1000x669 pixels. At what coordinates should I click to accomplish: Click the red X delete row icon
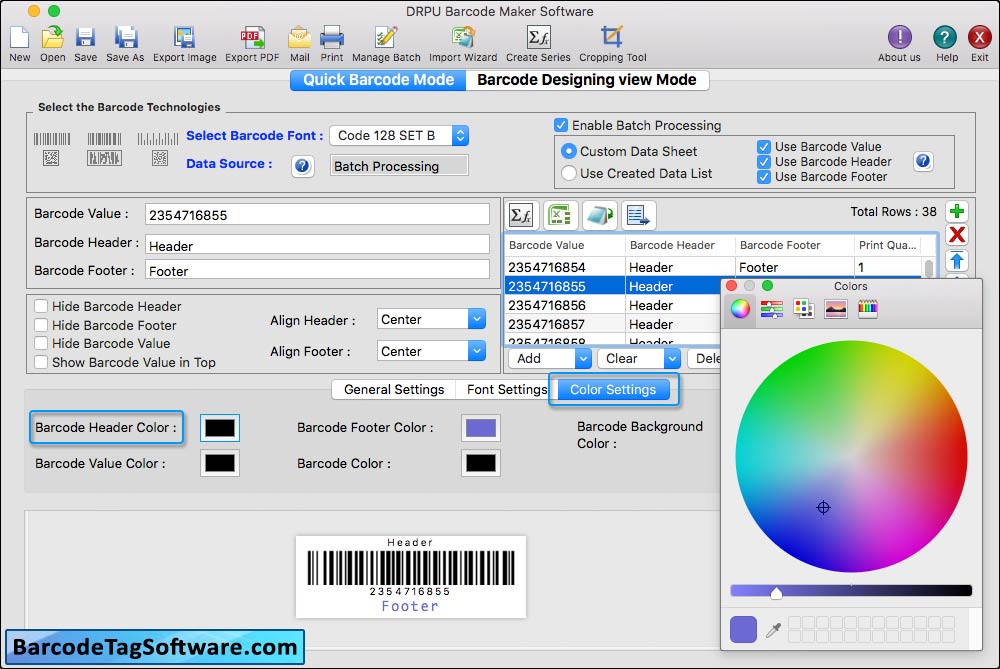(x=957, y=235)
